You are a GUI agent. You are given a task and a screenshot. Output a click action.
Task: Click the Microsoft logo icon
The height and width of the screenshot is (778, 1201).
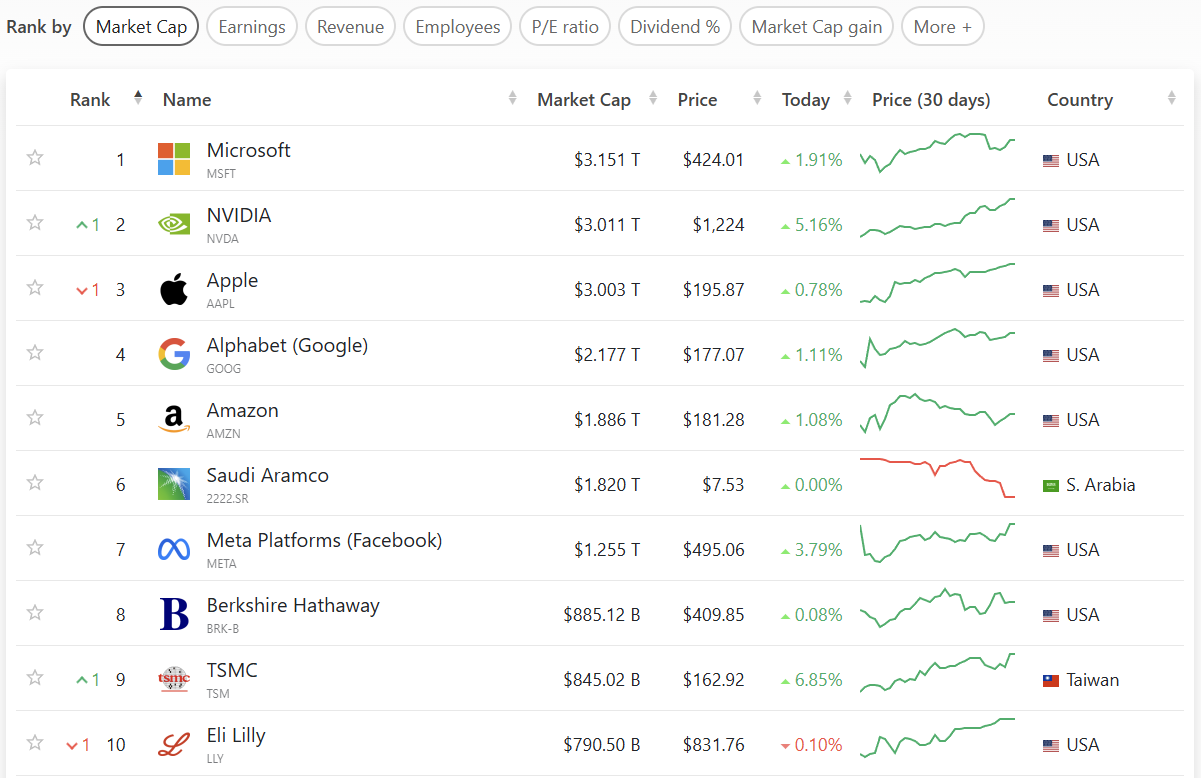click(x=174, y=159)
